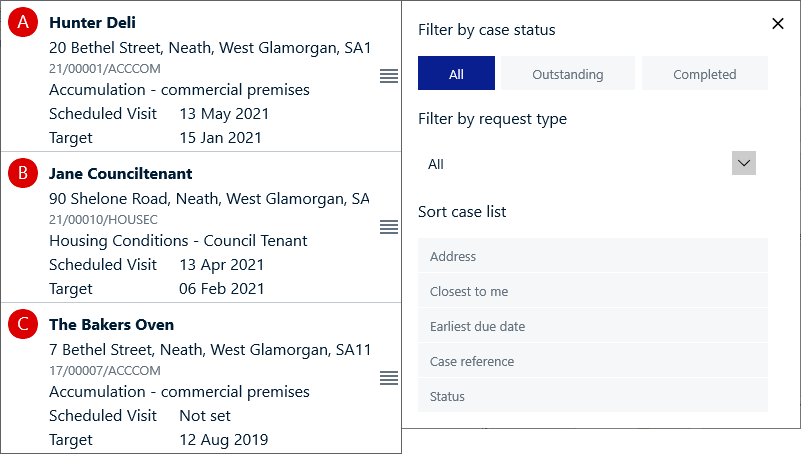Viewport: 801px width, 454px height.
Task: Open The Bakers Oven case menu icon
Action: [389, 378]
